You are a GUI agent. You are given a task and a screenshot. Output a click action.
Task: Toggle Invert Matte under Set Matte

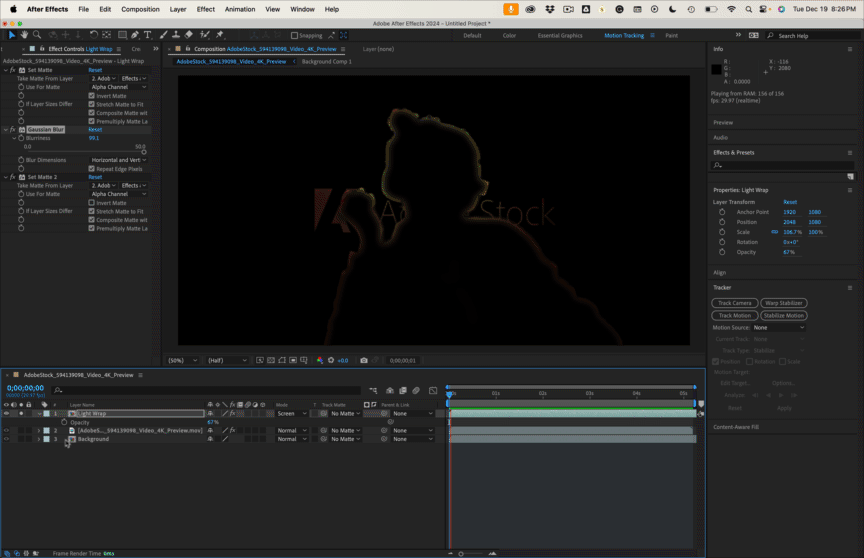91,96
